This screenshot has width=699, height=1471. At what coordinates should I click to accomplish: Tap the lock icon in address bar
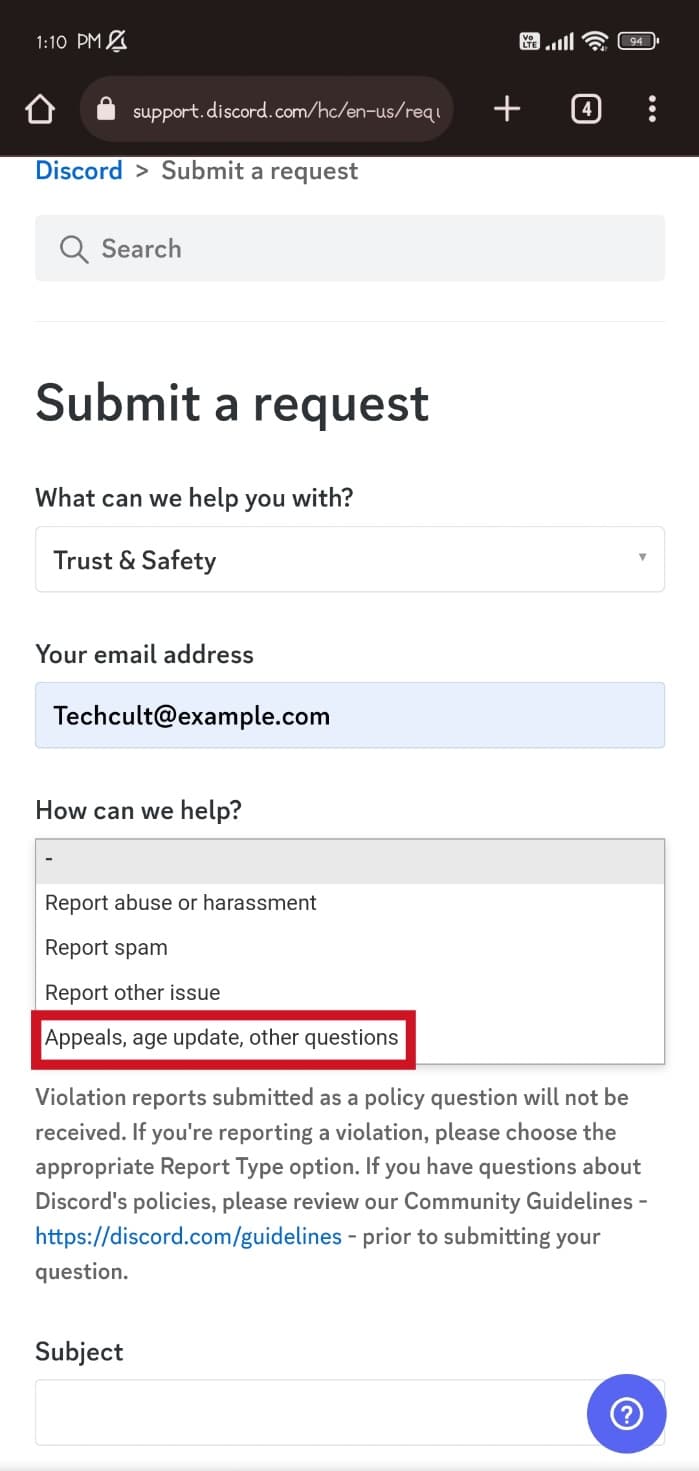[x=106, y=110]
